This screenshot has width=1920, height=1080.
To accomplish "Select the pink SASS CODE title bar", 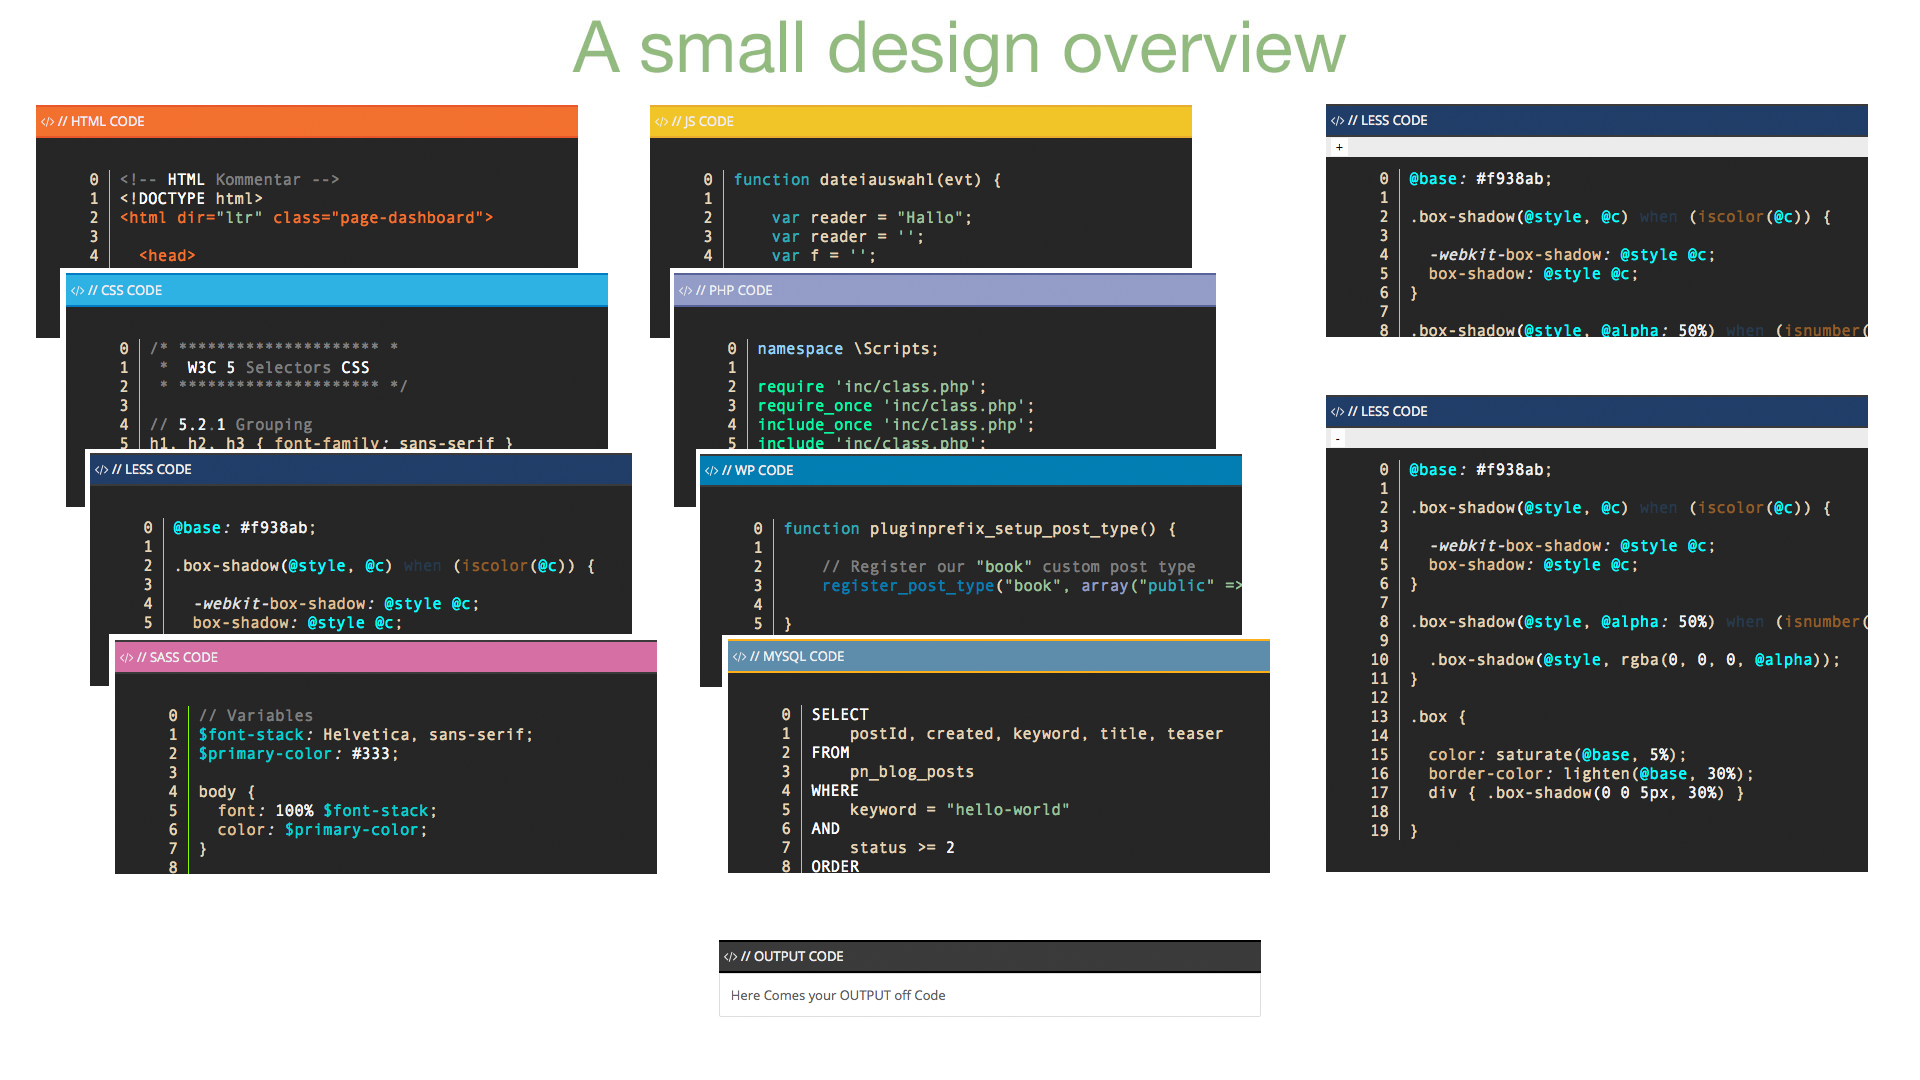I will [386, 657].
